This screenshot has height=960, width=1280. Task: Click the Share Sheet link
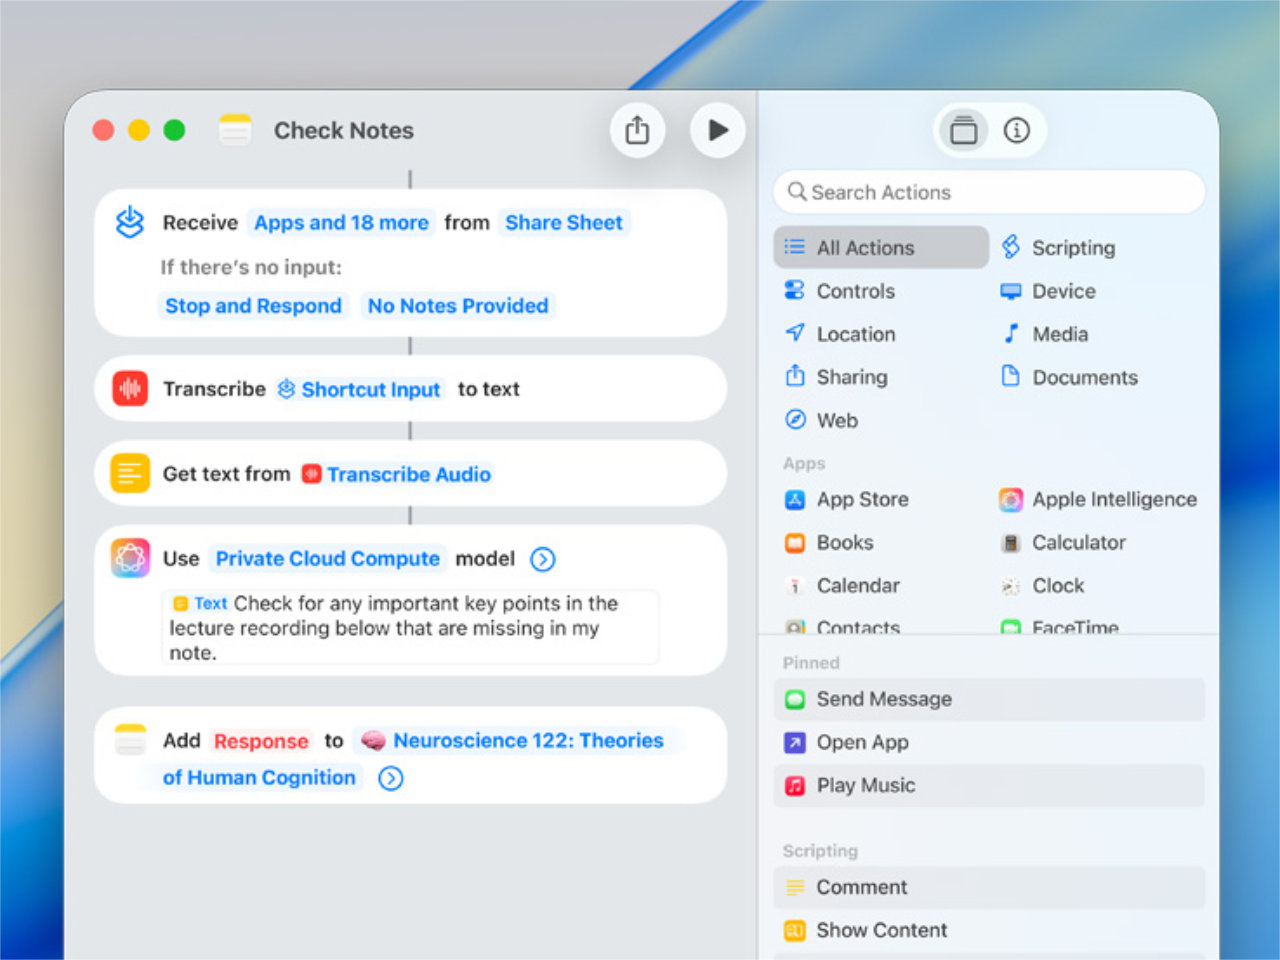pos(563,222)
